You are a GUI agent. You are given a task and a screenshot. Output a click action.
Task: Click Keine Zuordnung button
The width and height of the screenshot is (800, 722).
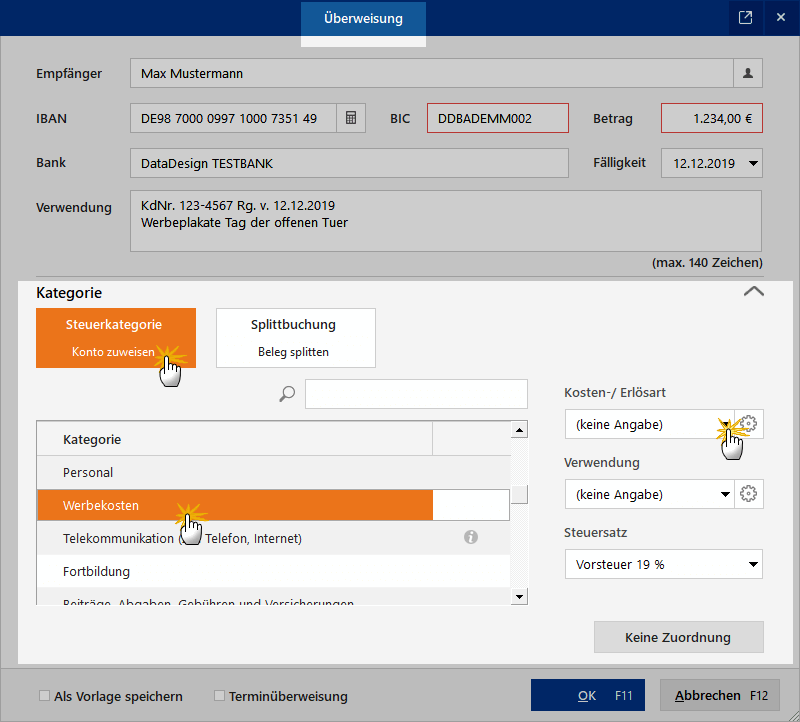(x=679, y=637)
